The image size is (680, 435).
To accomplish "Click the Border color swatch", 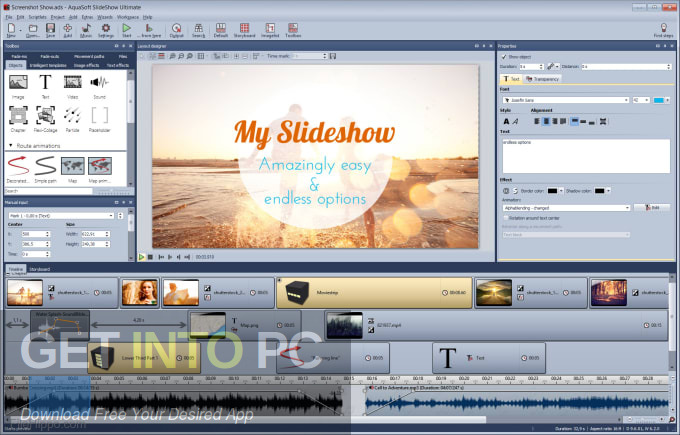I will click(552, 191).
